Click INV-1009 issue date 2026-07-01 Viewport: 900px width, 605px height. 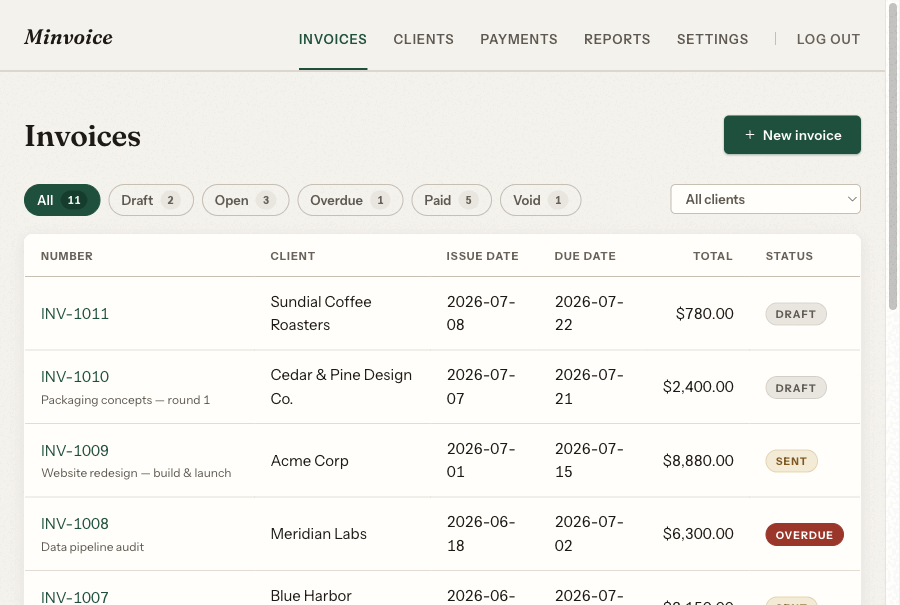point(481,460)
